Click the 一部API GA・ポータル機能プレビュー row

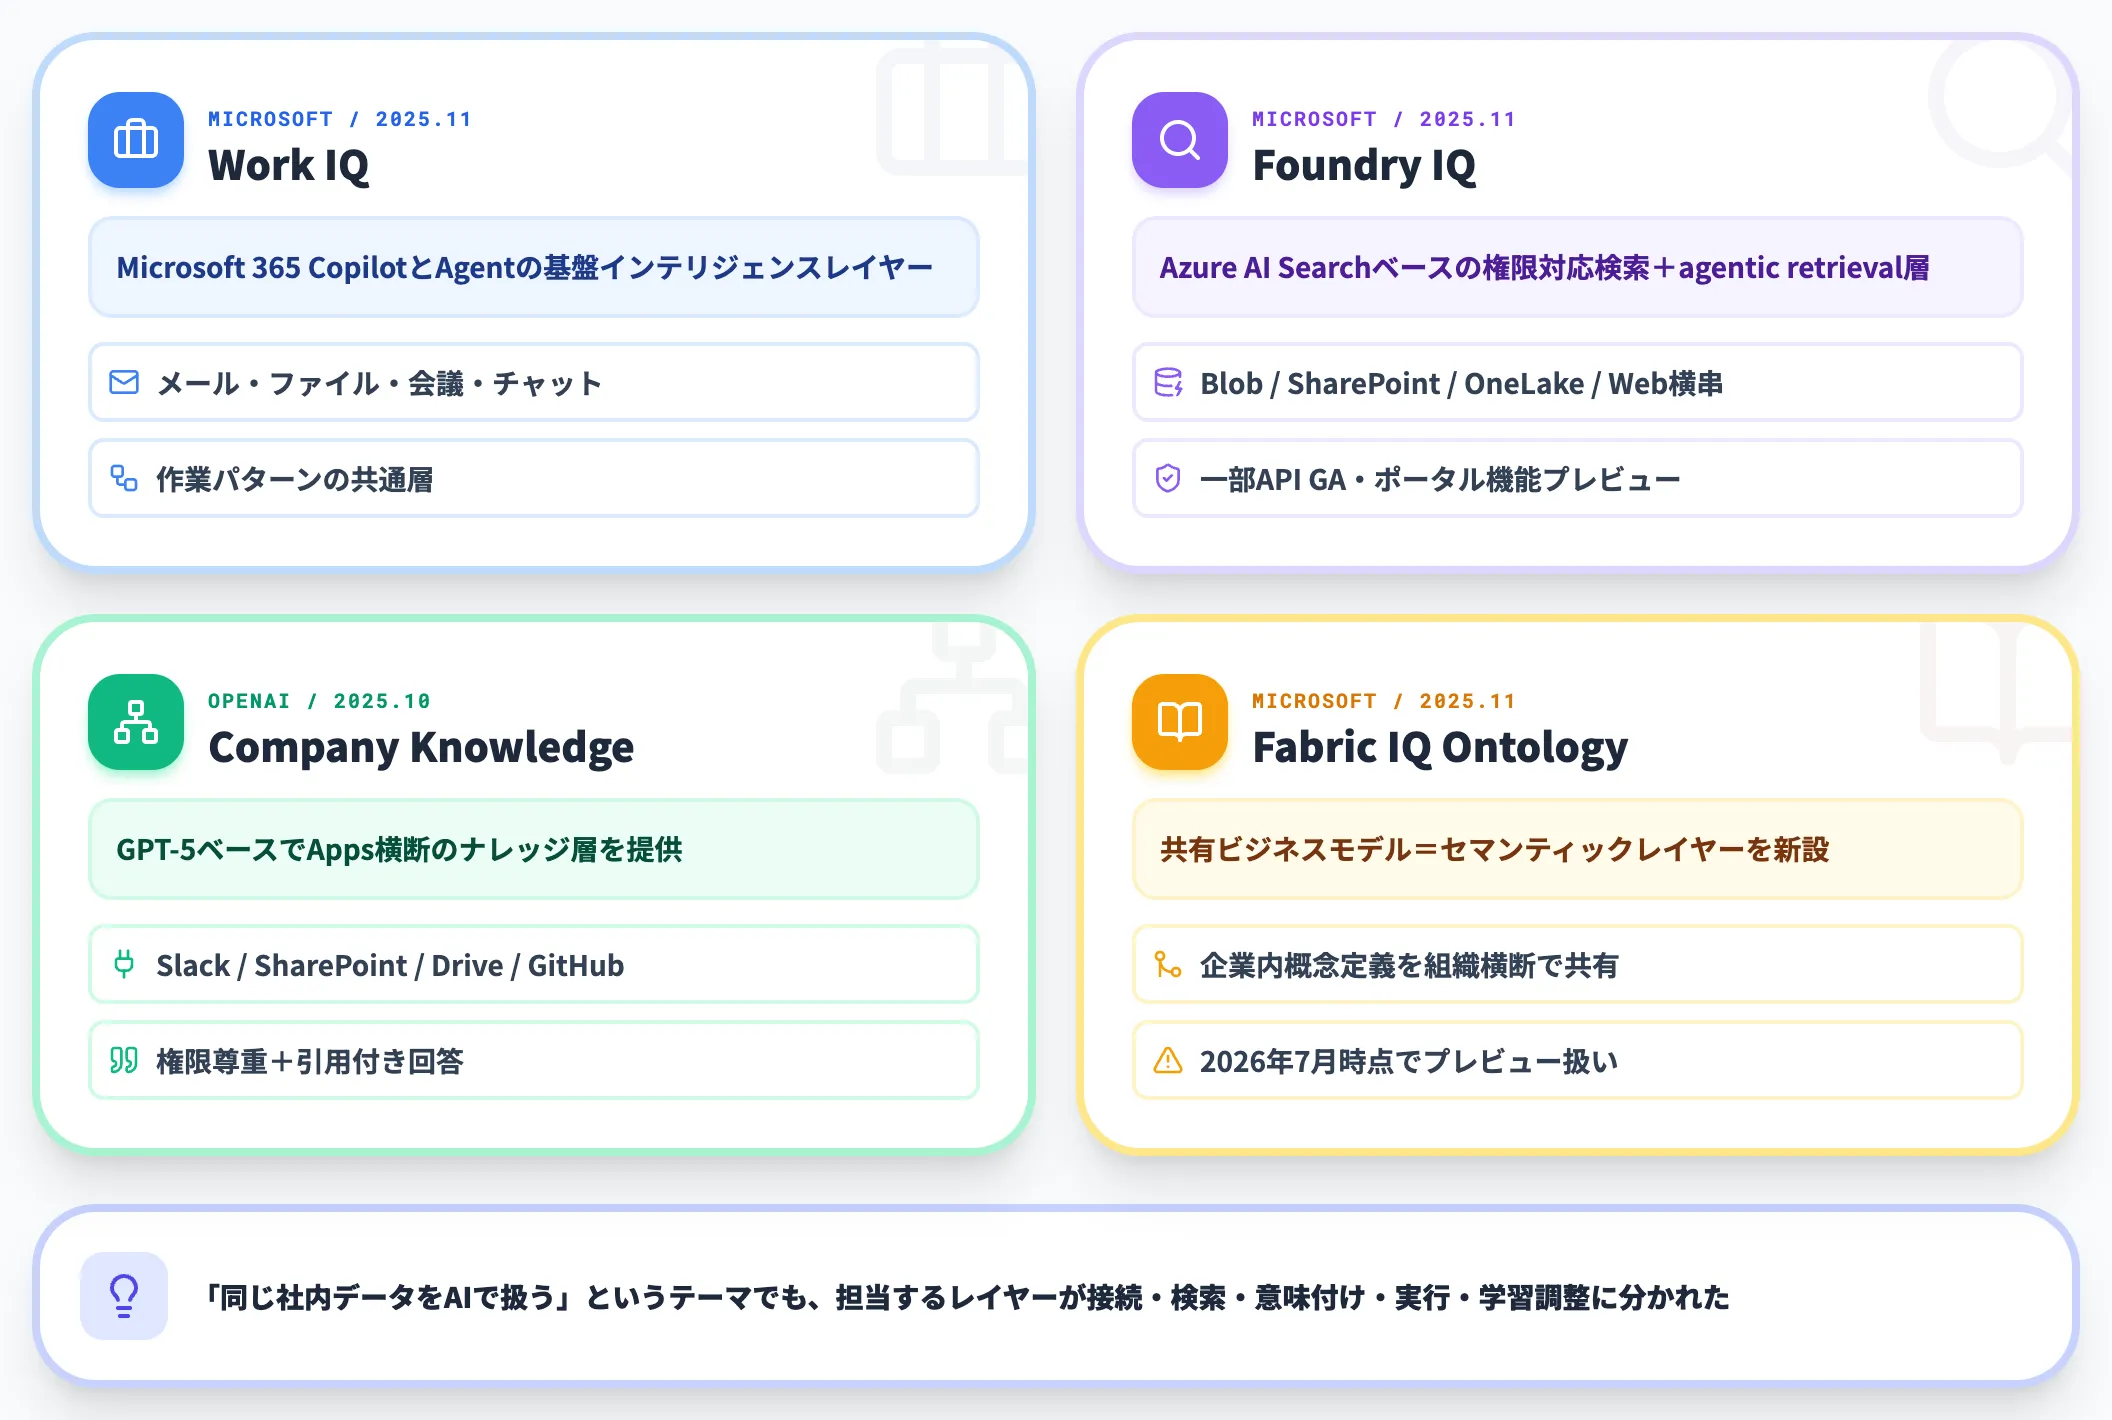1578,478
